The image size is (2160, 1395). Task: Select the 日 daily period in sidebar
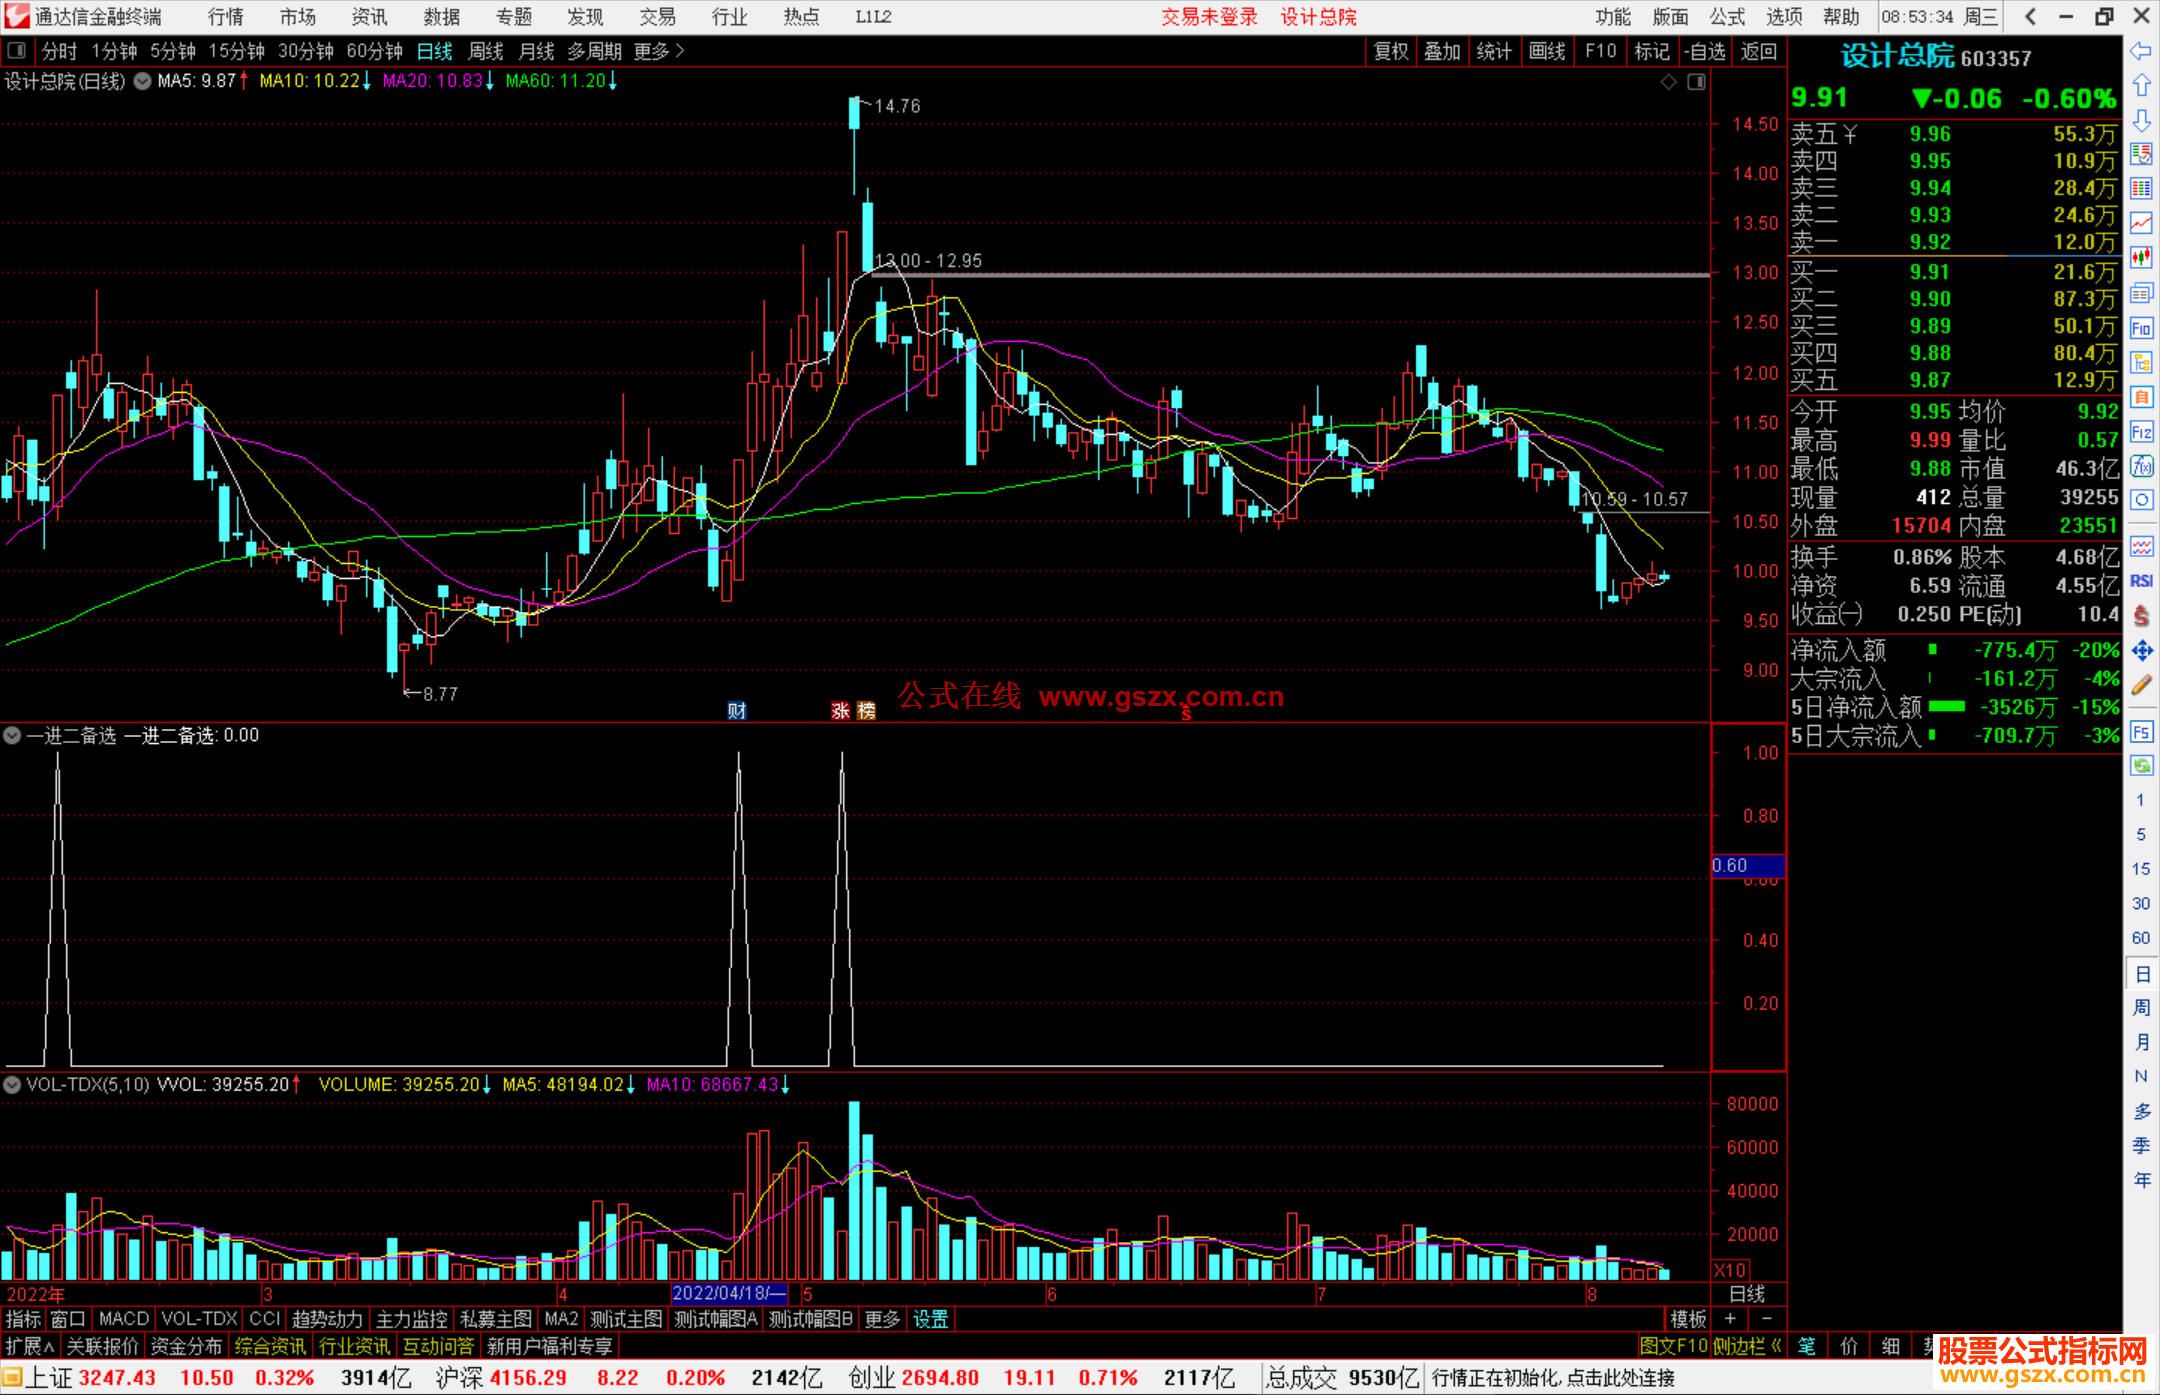coord(2141,974)
